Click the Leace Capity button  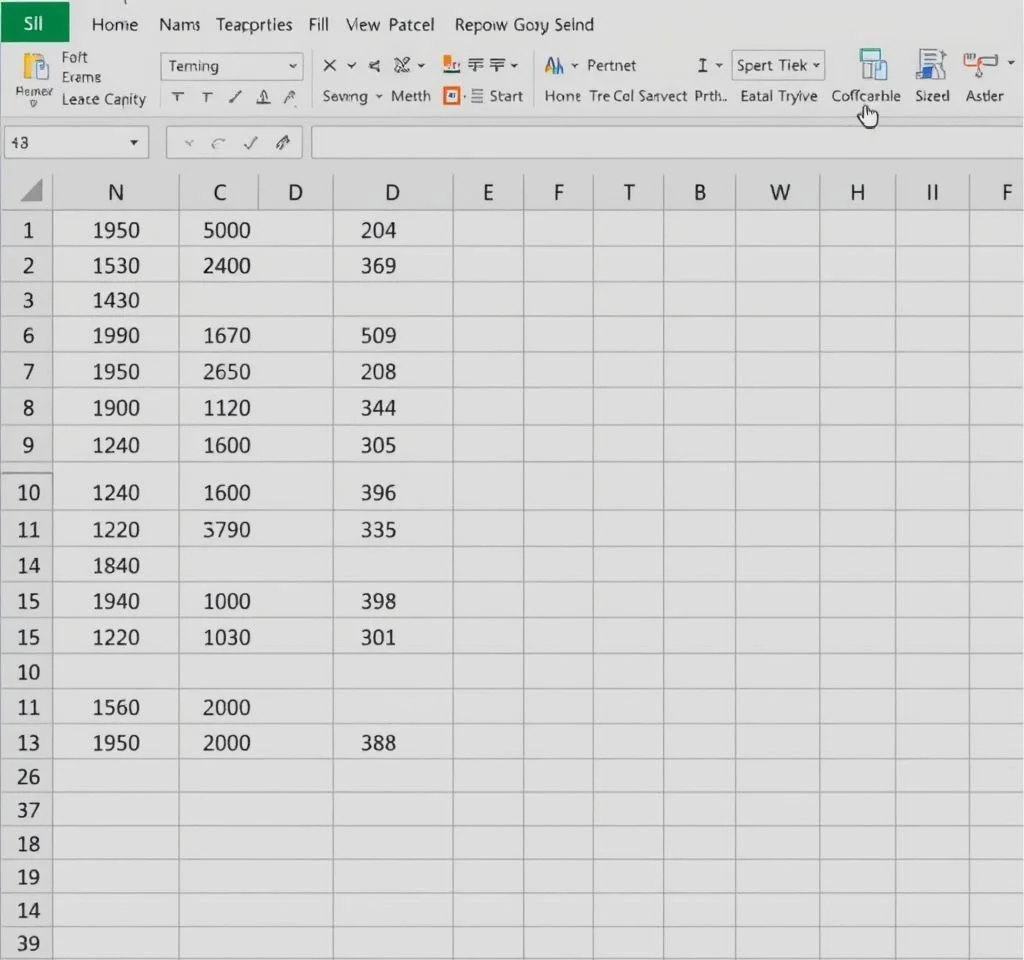(103, 99)
